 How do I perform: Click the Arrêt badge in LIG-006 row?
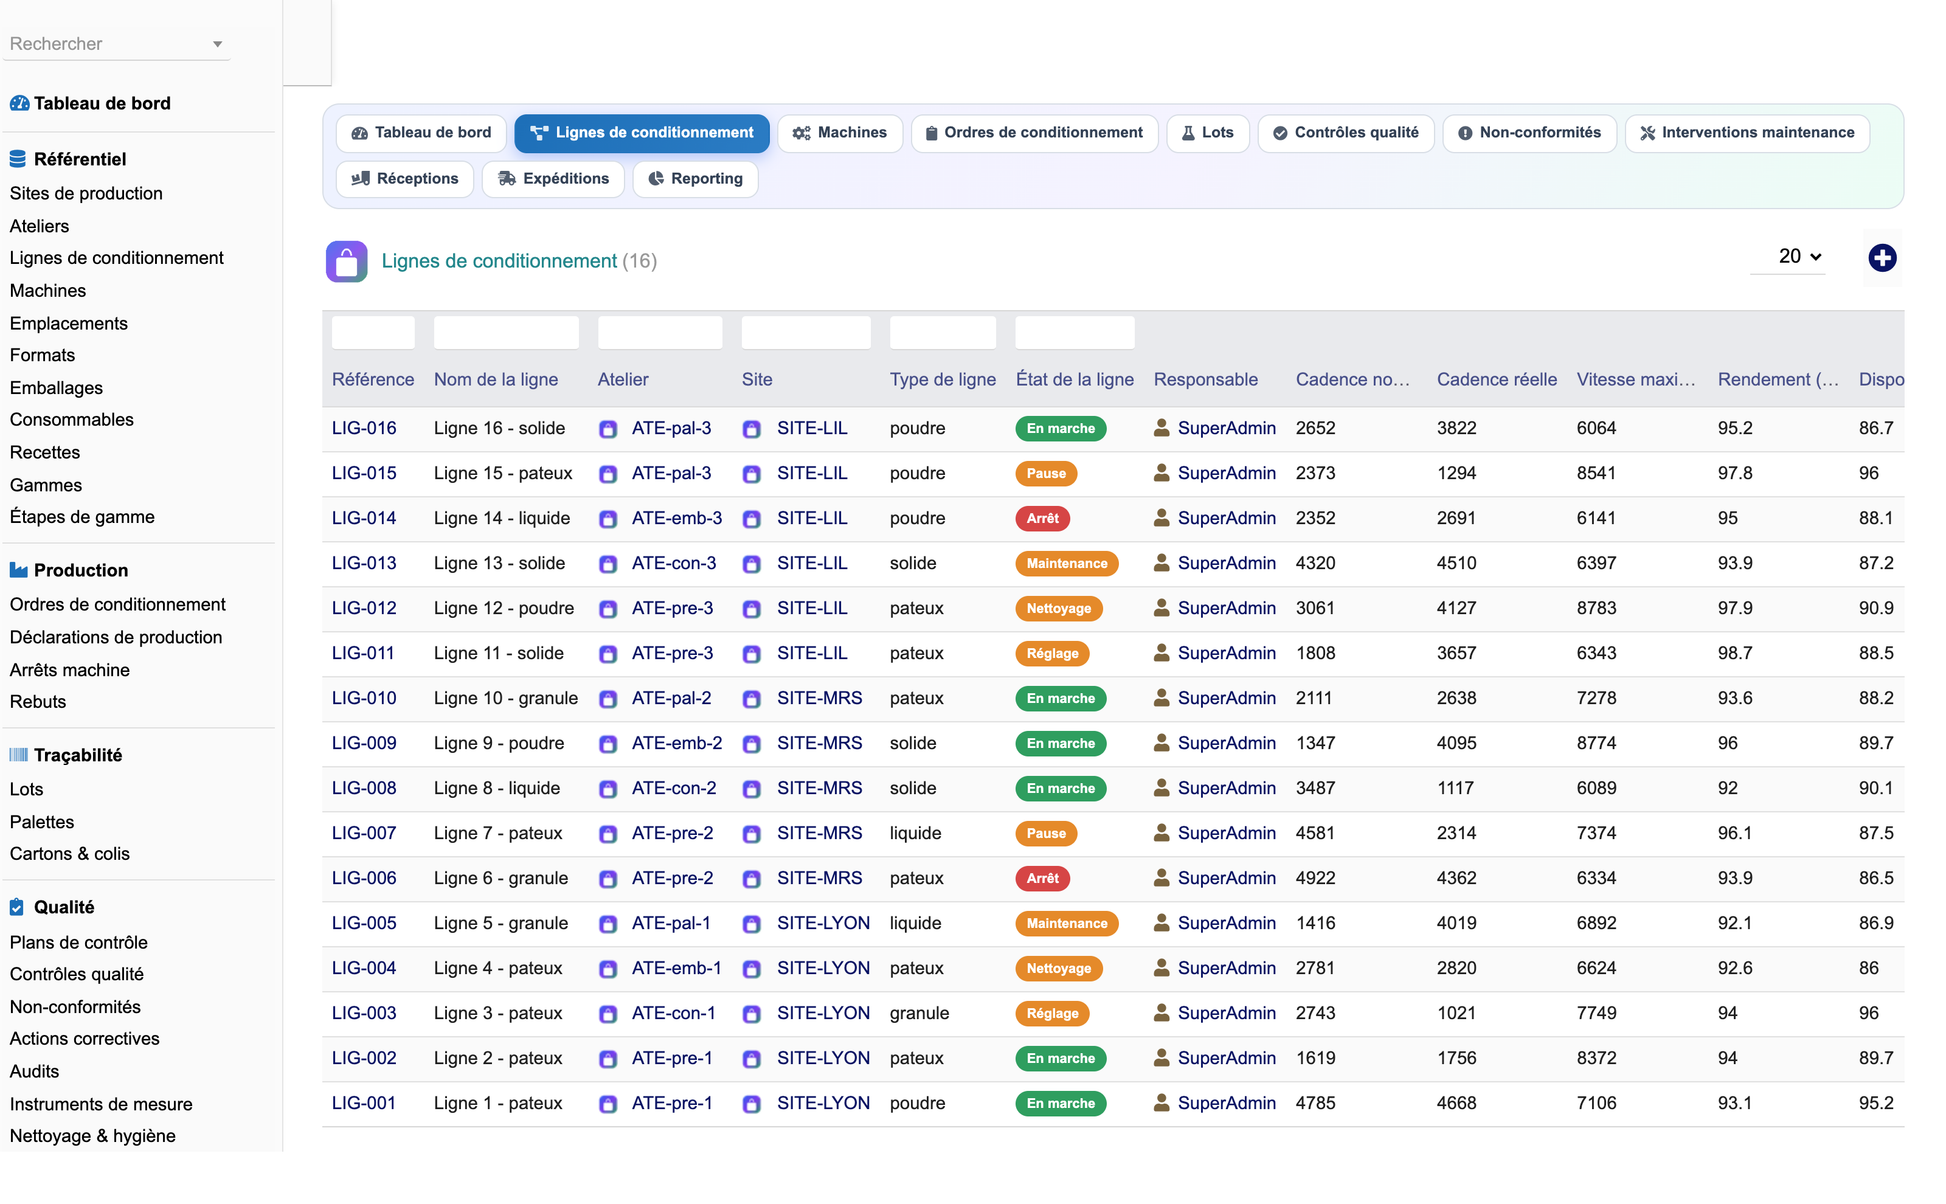click(x=1042, y=879)
